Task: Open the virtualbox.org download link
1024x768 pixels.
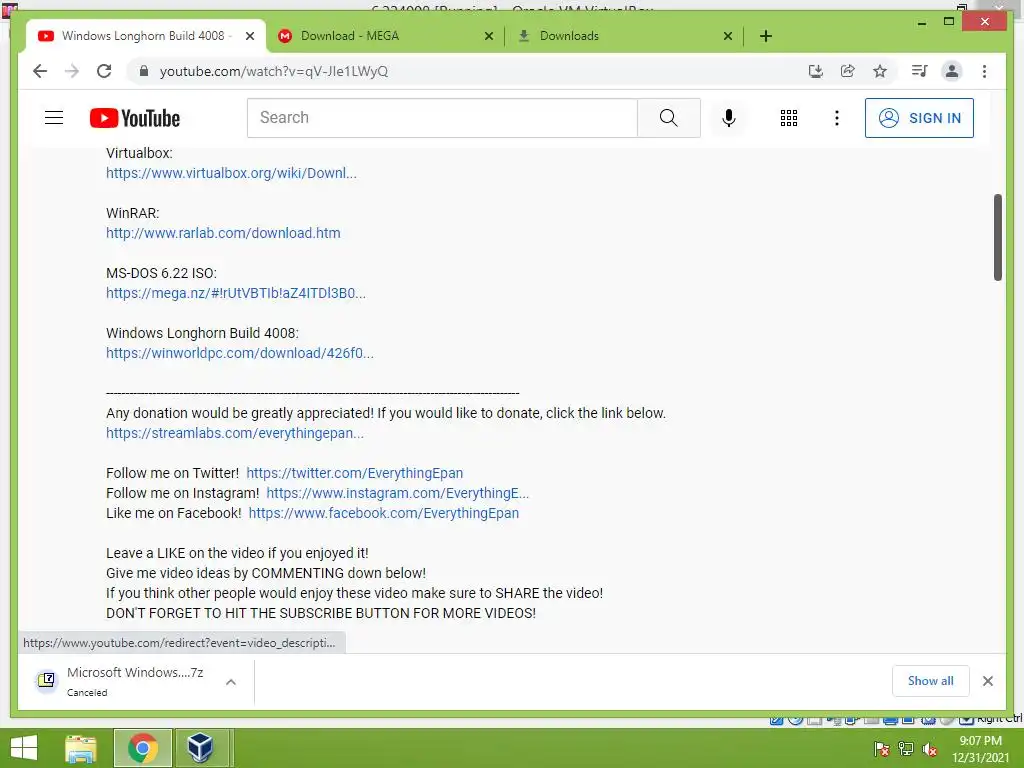Action: tap(231, 173)
